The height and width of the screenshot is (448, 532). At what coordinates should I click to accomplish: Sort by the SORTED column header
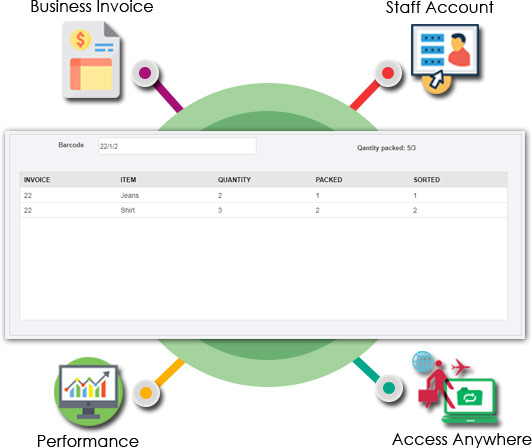click(426, 180)
